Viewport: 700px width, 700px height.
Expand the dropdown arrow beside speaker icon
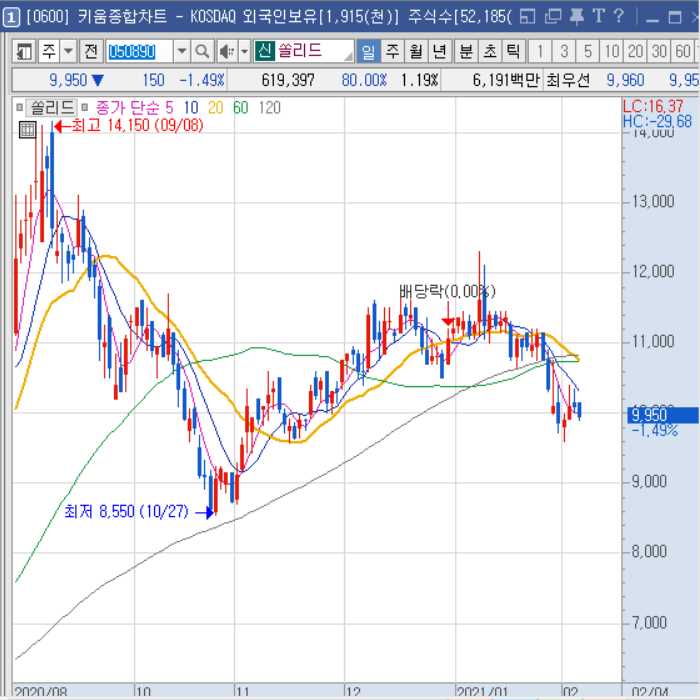click(x=244, y=52)
